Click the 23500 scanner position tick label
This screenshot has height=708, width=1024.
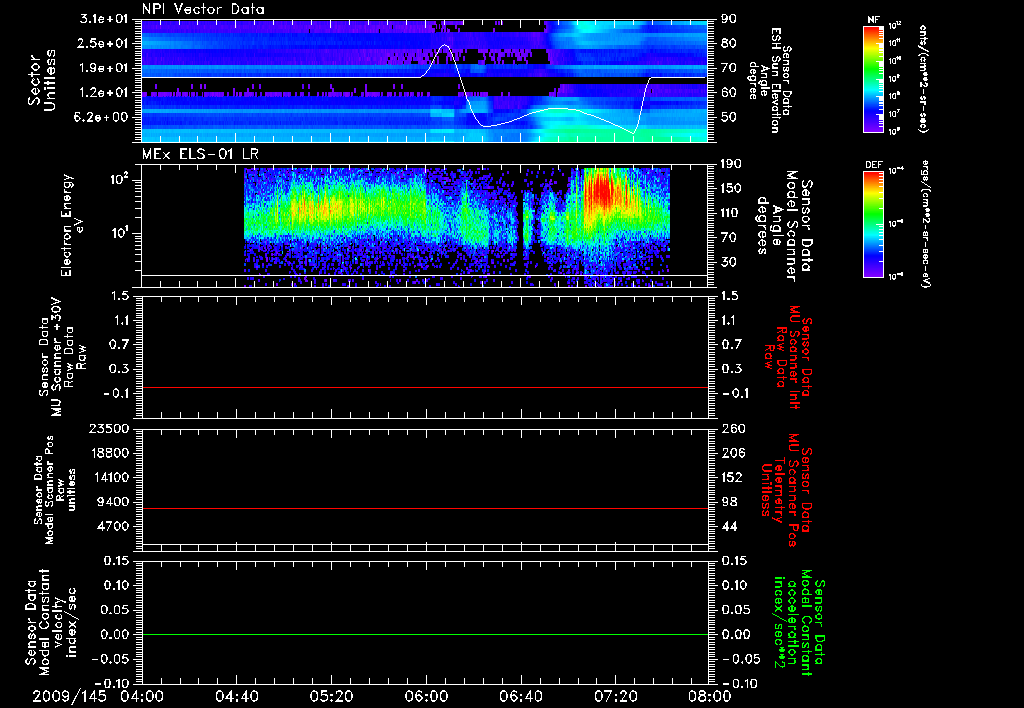pyautogui.click(x=110, y=428)
